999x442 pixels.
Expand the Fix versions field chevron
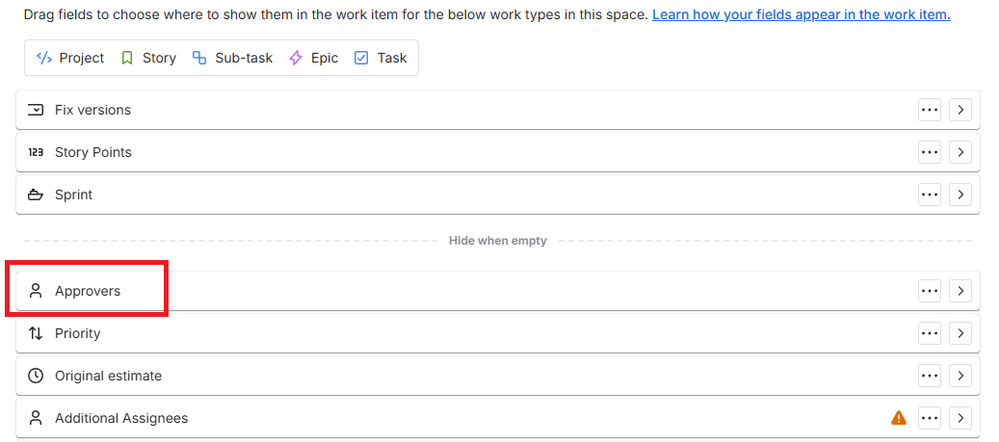click(960, 110)
